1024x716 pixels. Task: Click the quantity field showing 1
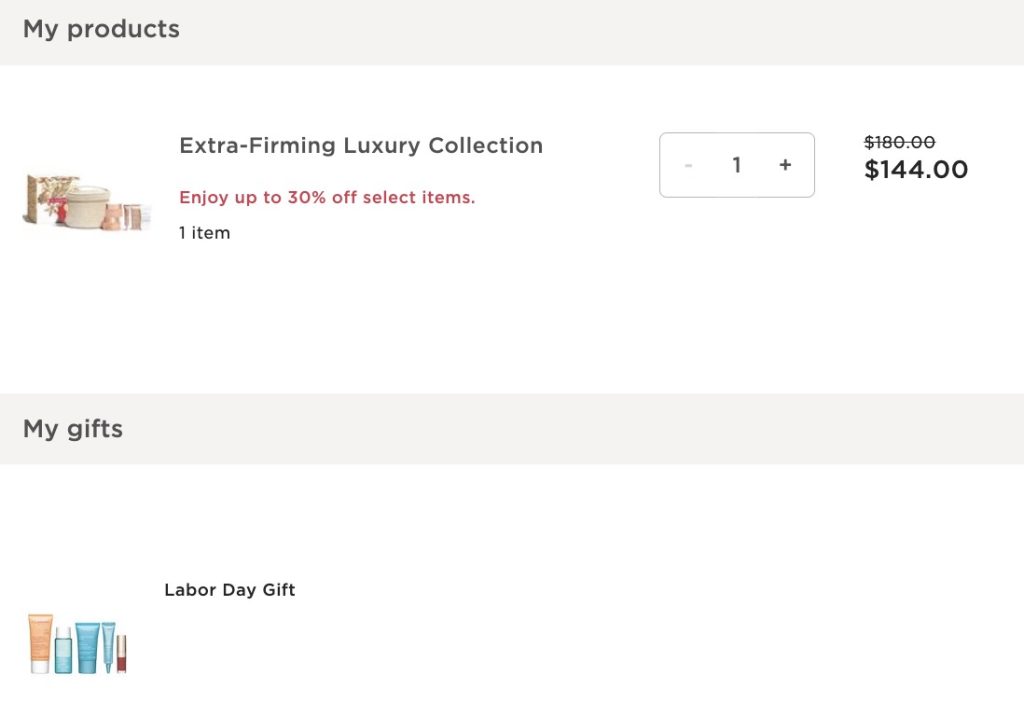[x=737, y=165]
